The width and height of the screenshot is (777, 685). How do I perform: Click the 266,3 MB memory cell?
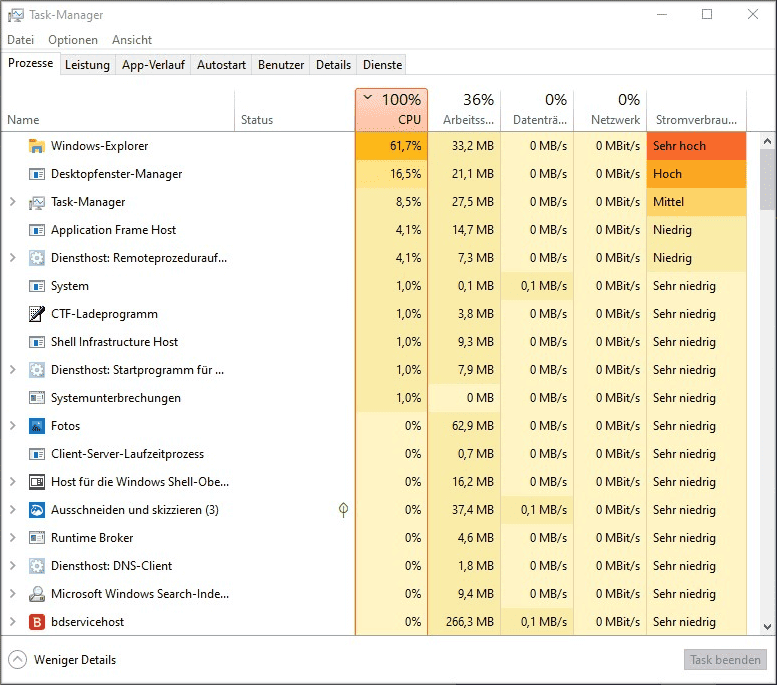(464, 622)
